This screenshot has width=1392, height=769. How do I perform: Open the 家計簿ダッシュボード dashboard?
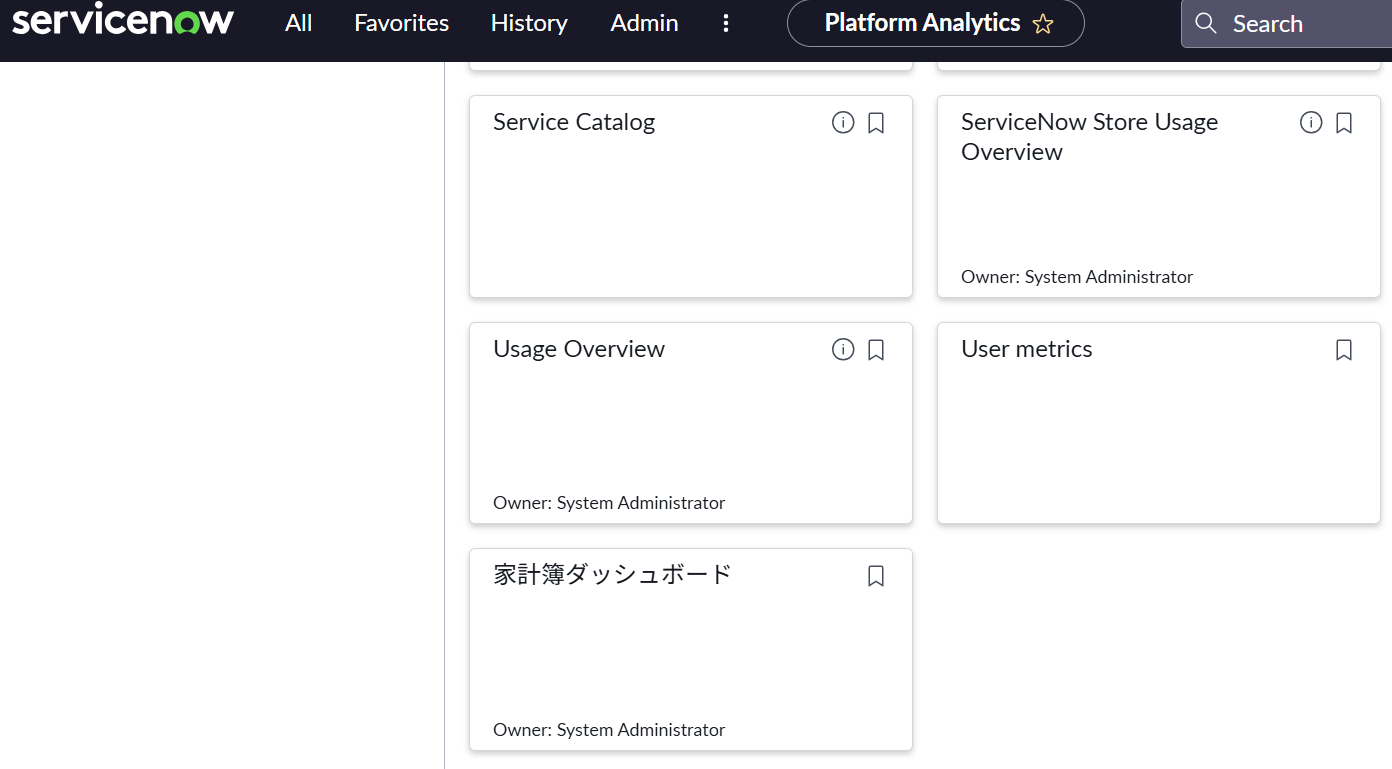coord(612,575)
